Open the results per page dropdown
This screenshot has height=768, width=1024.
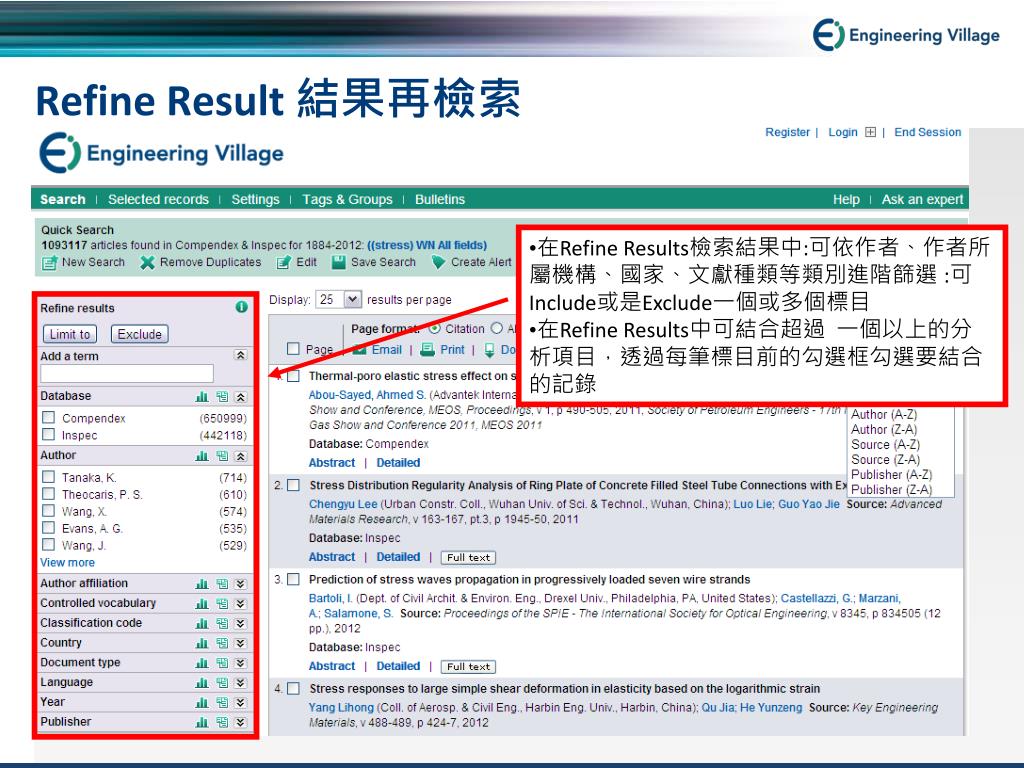(353, 299)
